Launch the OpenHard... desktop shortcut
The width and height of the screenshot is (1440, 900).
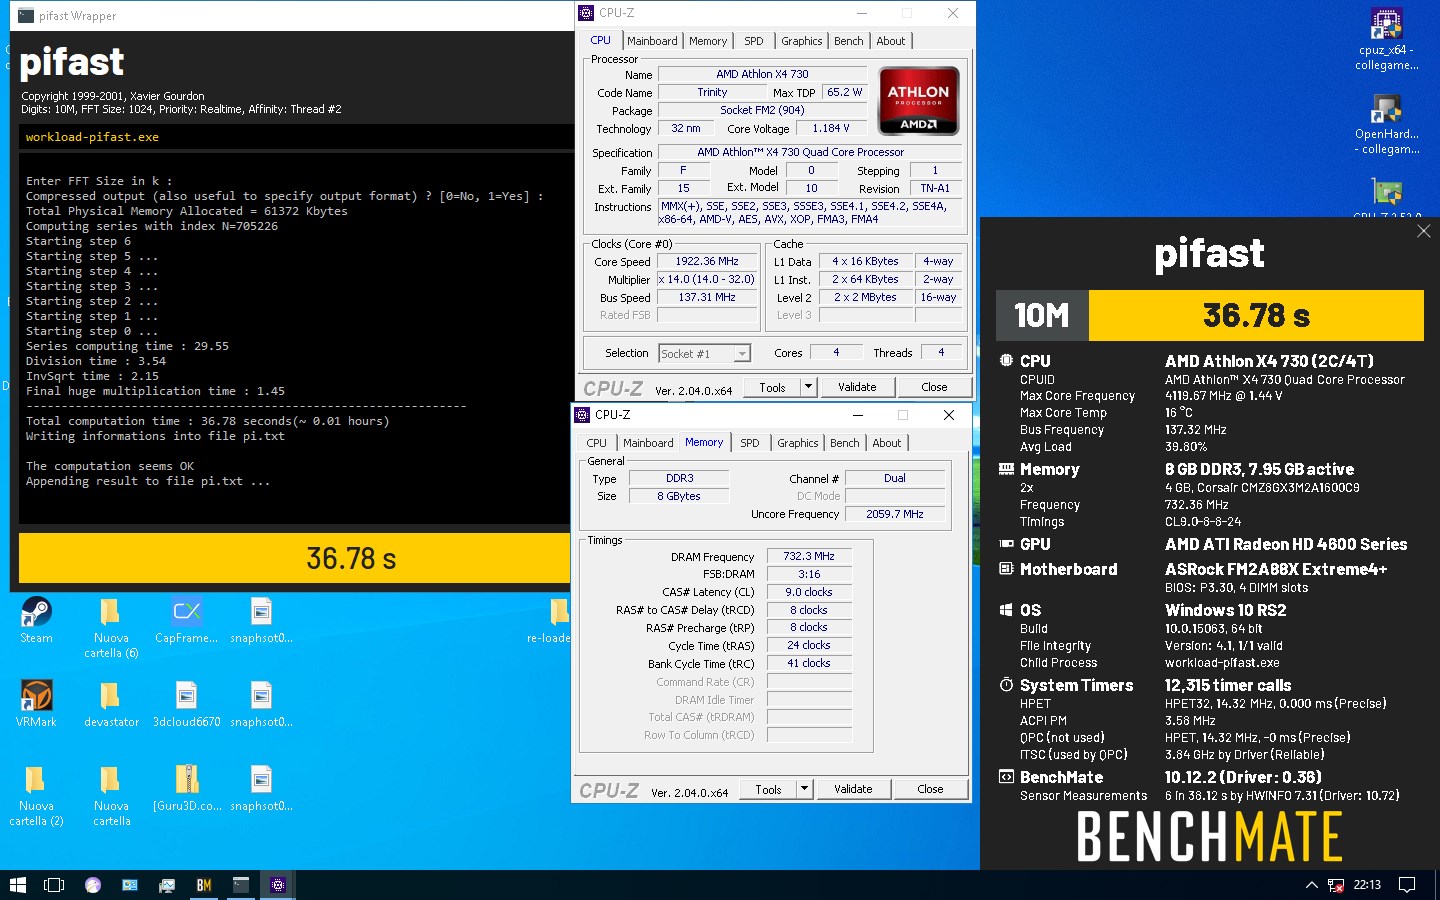[x=1386, y=123]
